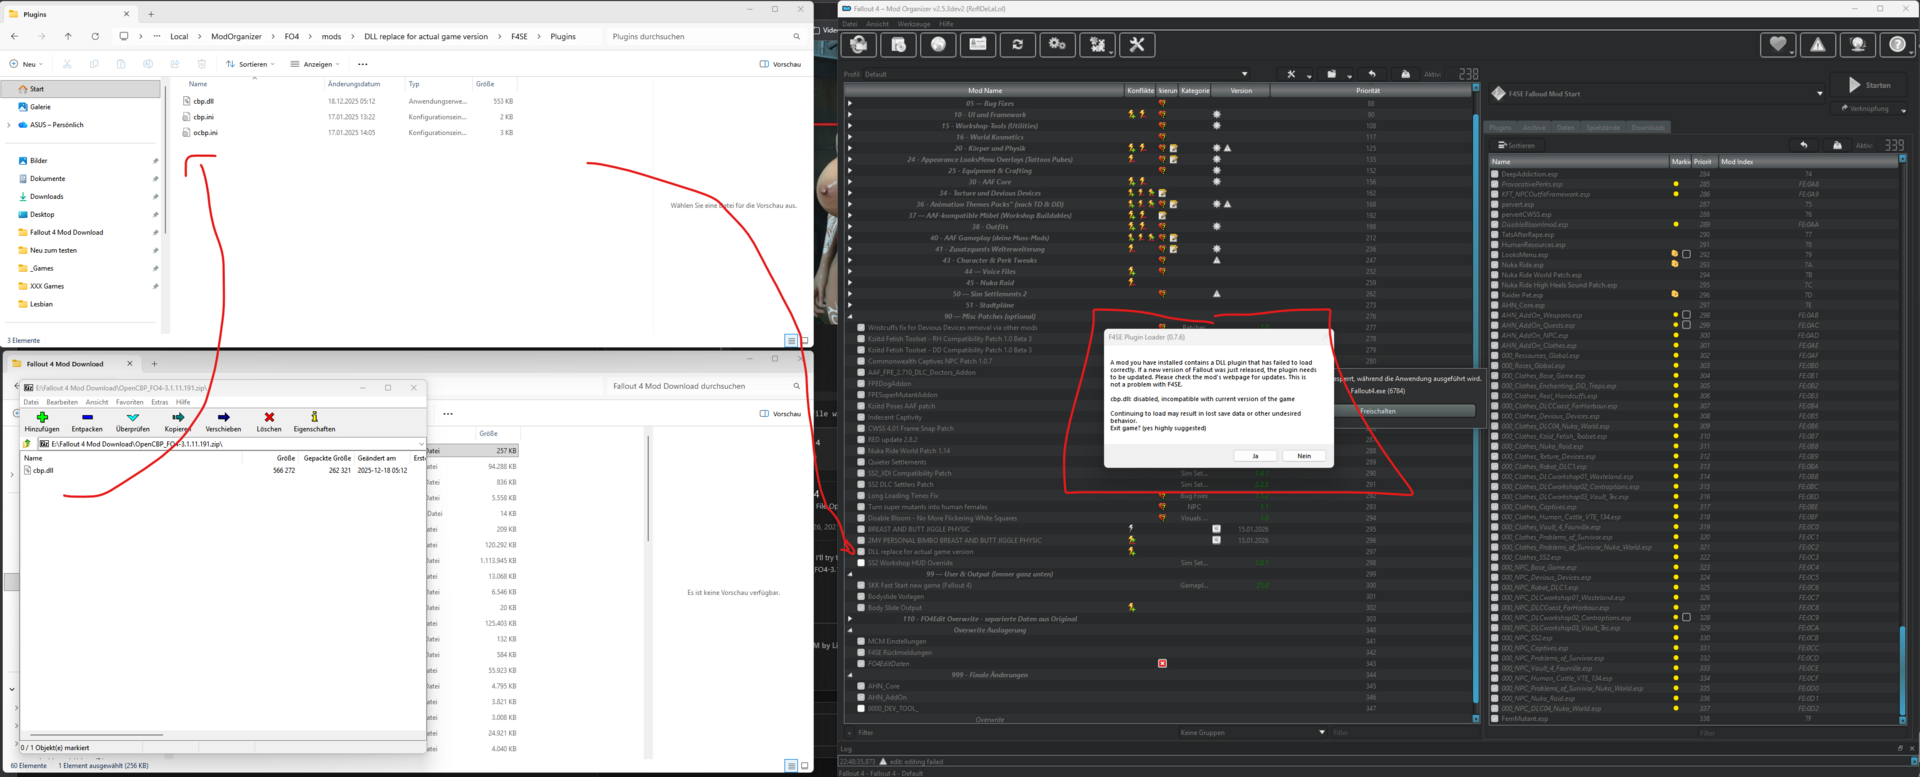Open Ansicht menu in Mod Organizer

pyautogui.click(x=877, y=23)
